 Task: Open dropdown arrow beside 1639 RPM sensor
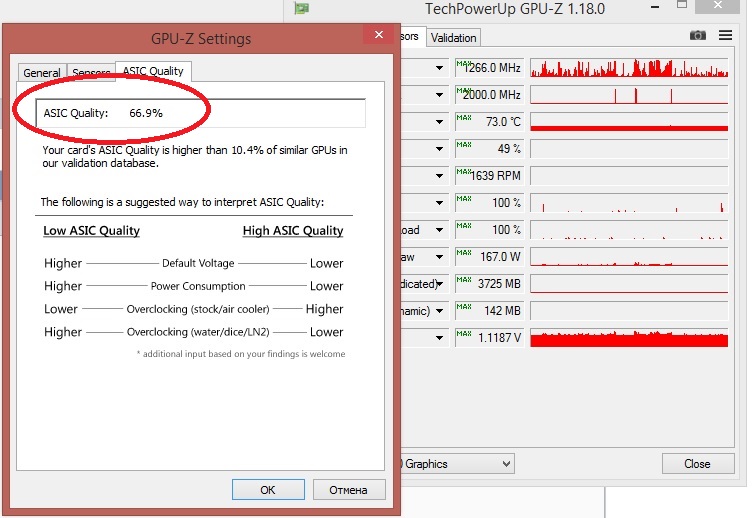(439, 176)
